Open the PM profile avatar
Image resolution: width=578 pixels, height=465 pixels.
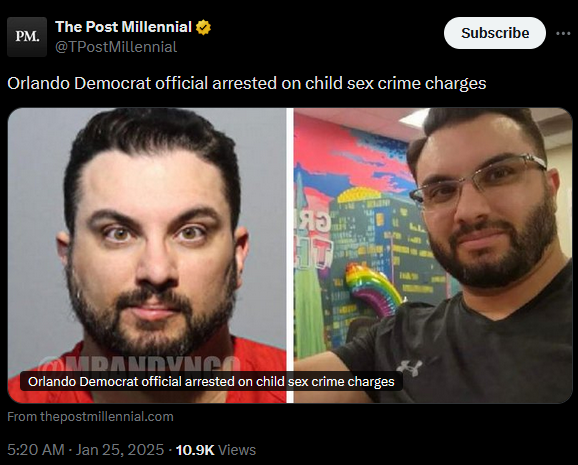[x=27, y=37]
